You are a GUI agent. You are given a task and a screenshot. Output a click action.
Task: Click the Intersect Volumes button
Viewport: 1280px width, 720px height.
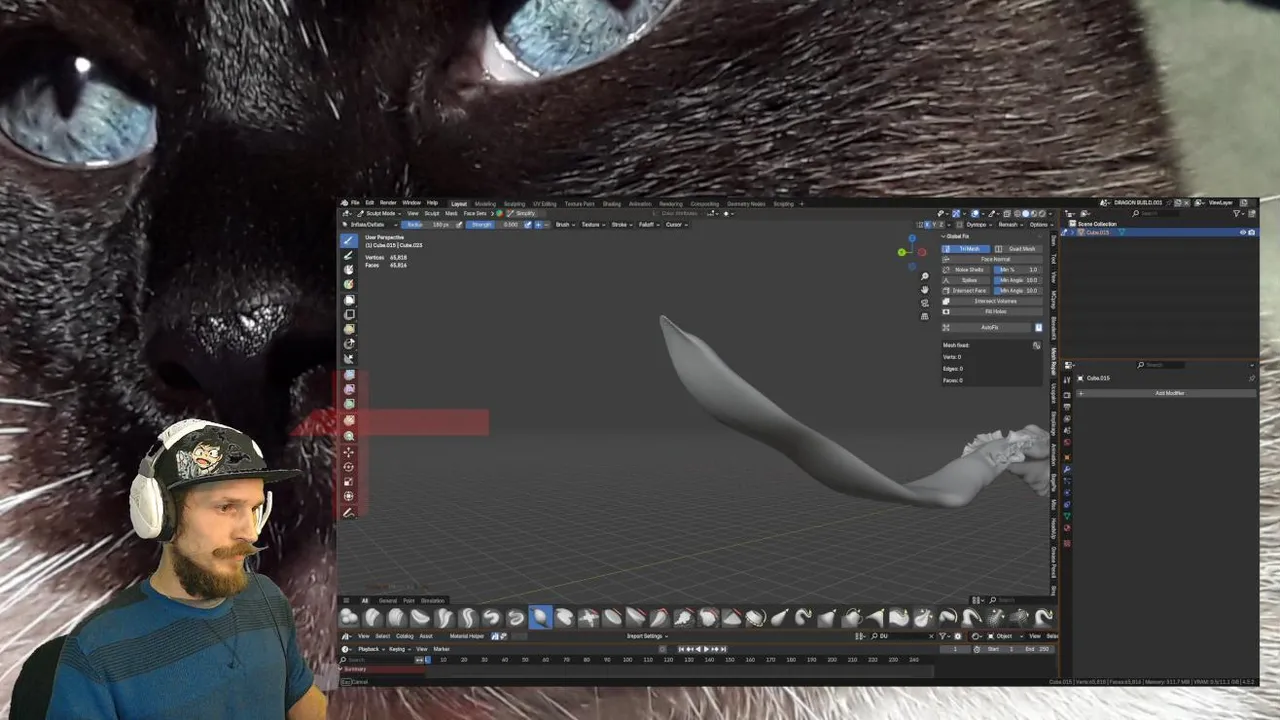[x=992, y=301]
